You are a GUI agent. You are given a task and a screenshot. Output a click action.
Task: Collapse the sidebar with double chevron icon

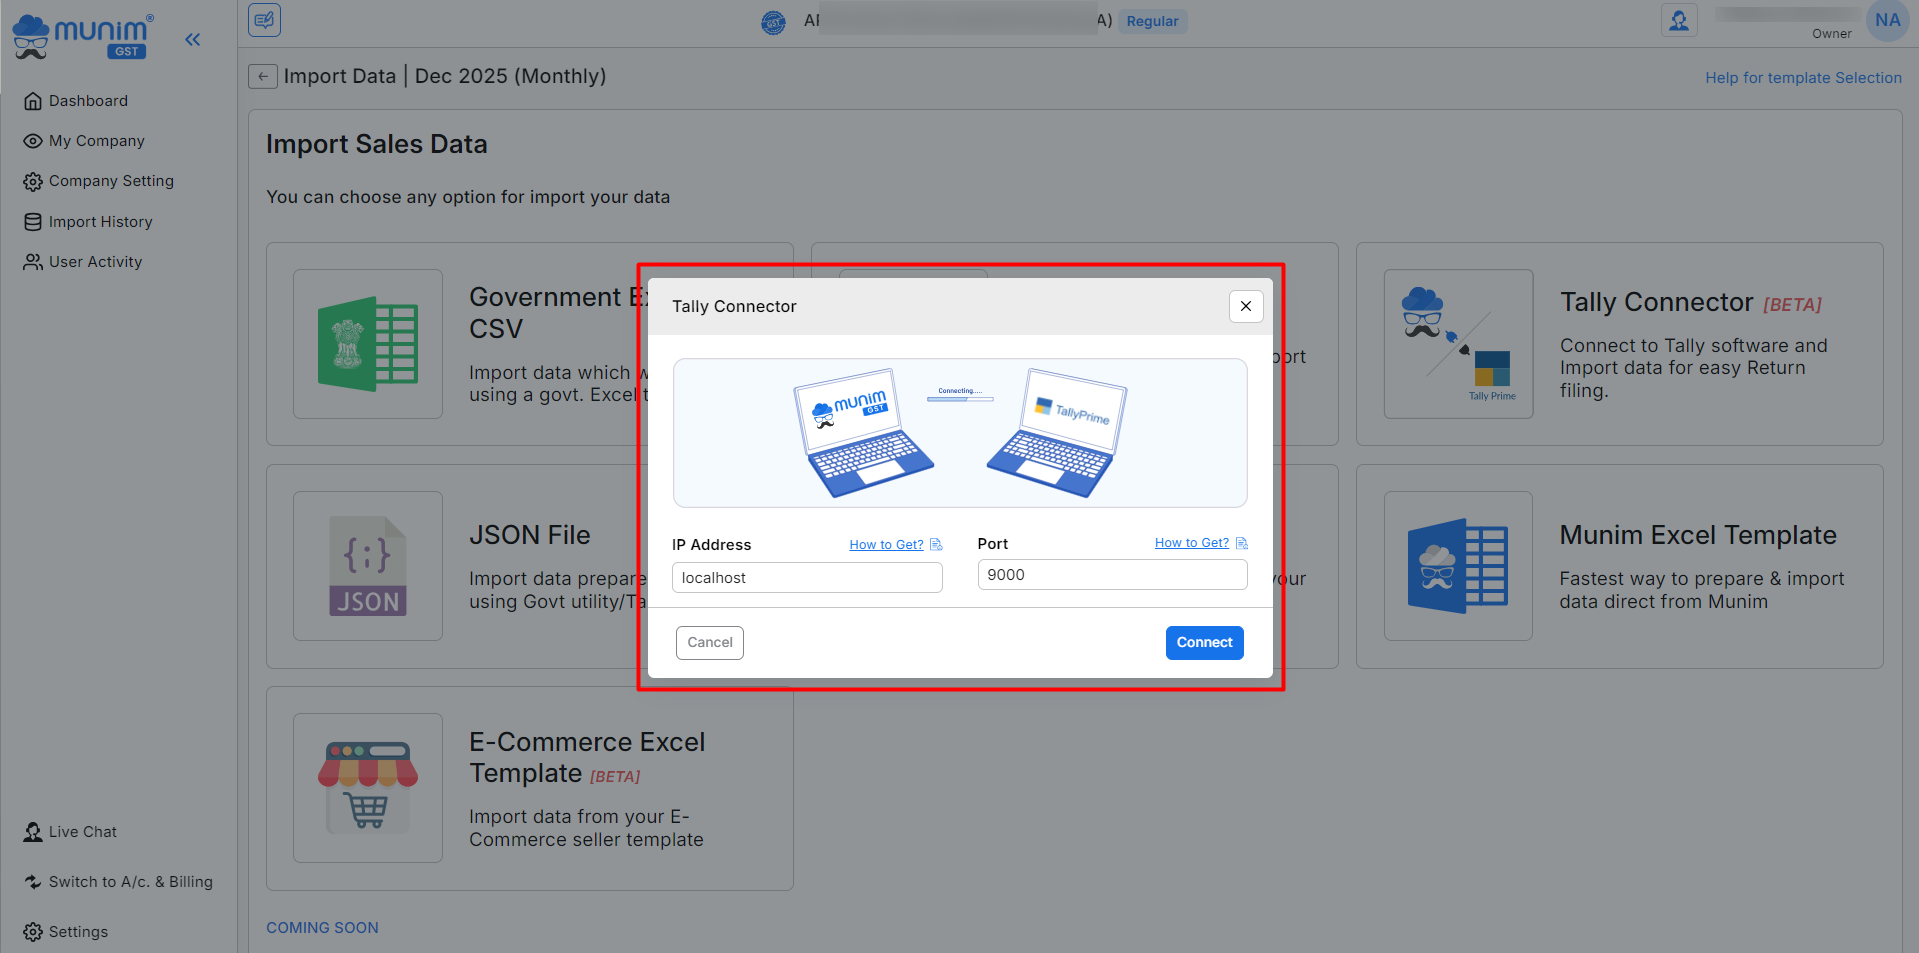[192, 40]
